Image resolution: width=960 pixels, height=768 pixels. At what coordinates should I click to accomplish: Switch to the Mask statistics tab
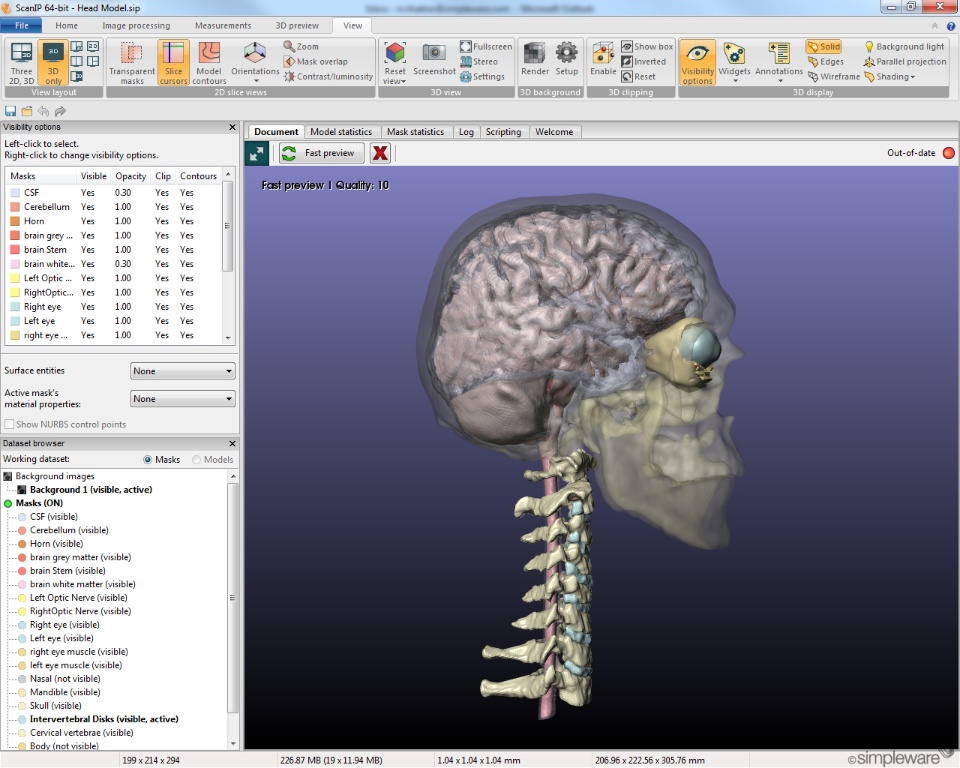(x=415, y=132)
